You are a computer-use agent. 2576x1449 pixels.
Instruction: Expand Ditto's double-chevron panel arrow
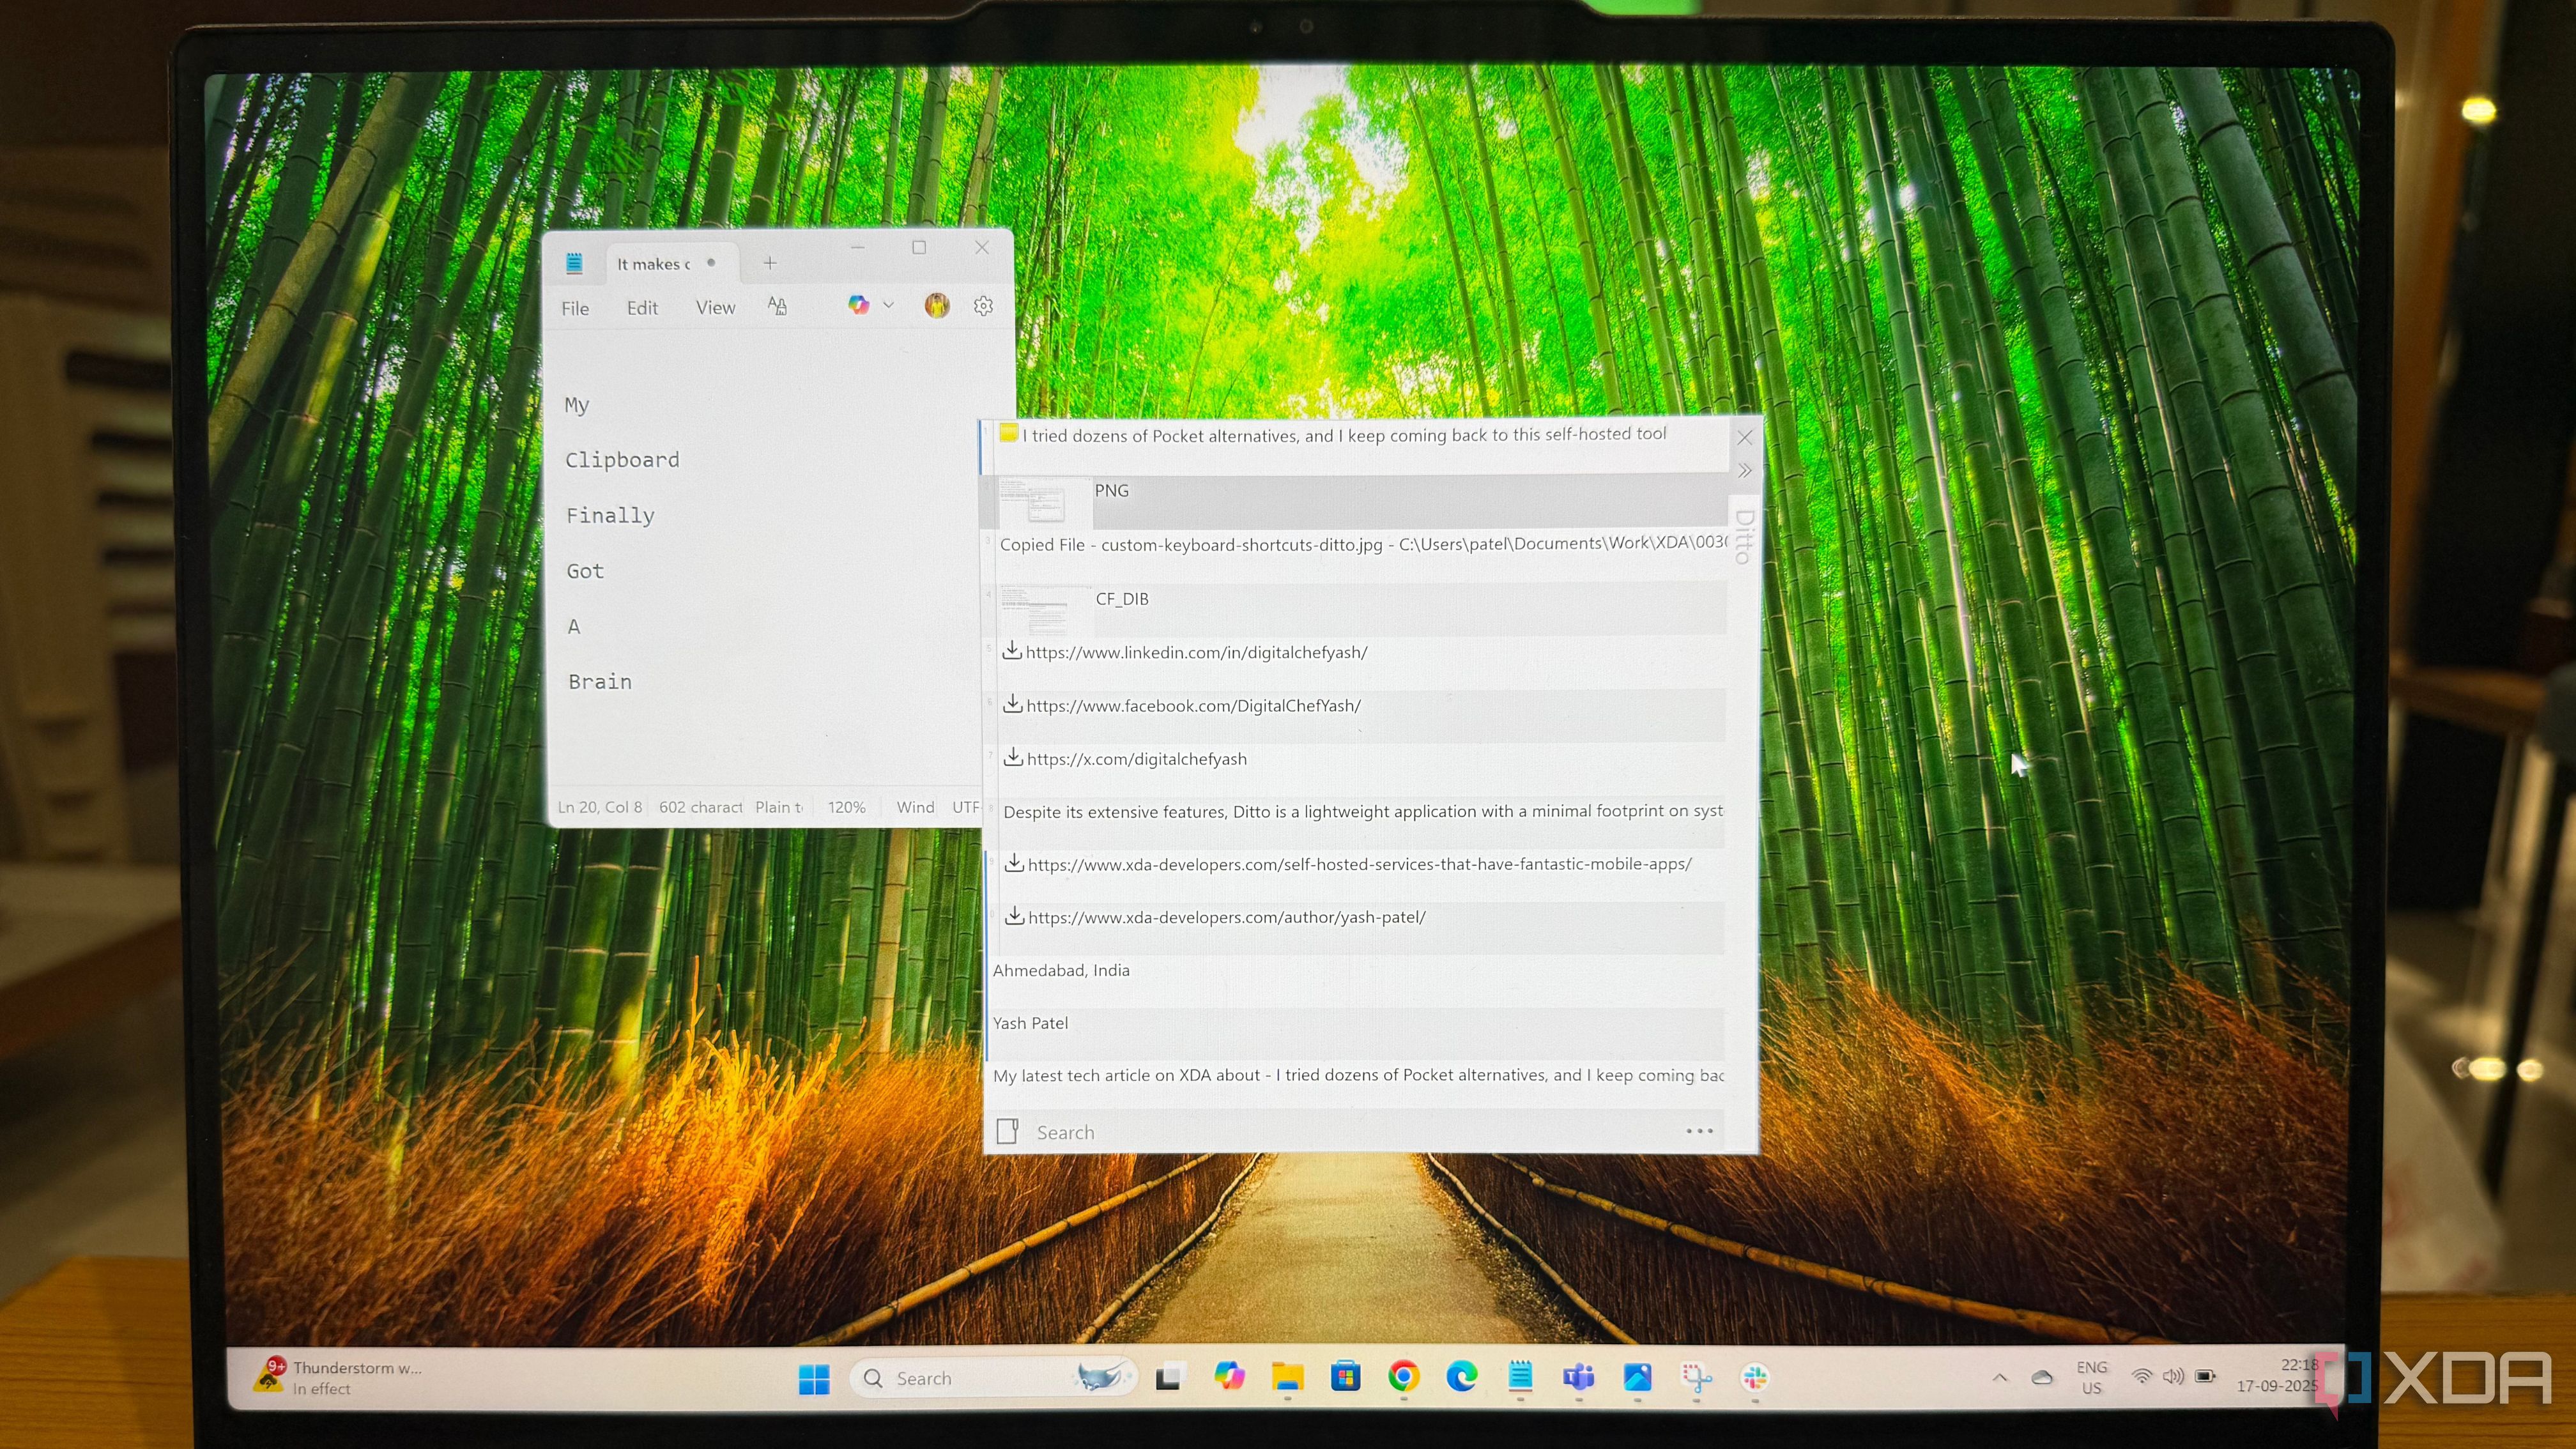(x=1745, y=471)
